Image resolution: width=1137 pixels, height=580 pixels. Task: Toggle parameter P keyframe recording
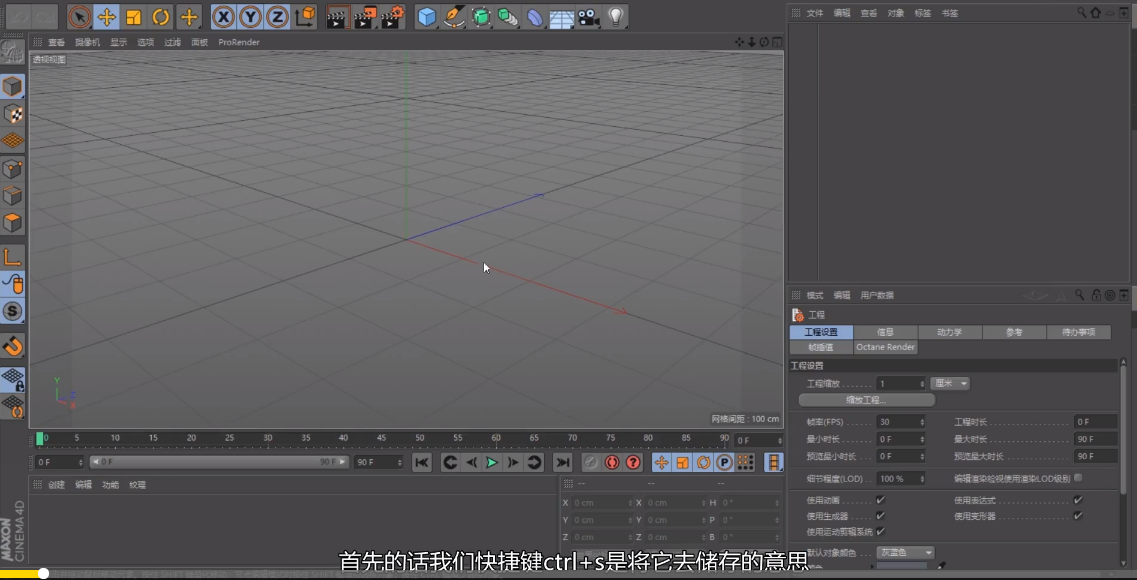click(724, 463)
